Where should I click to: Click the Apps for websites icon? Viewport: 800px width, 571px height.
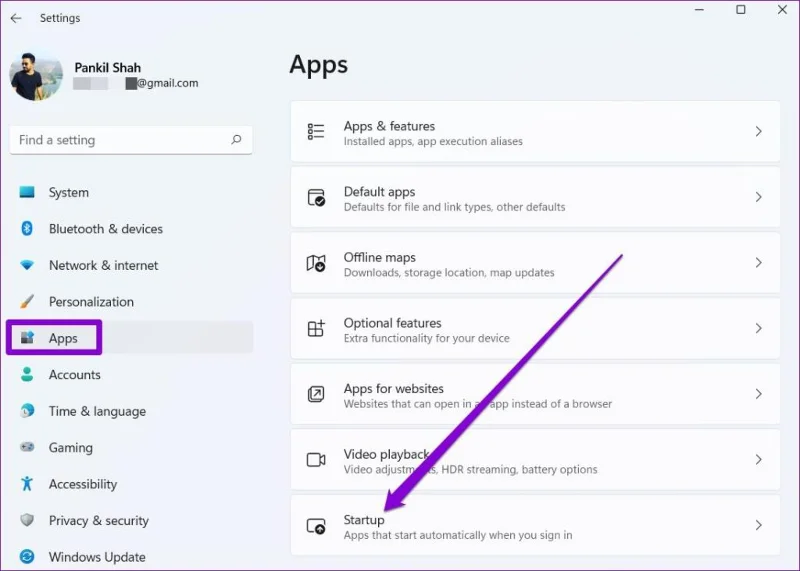click(316, 394)
